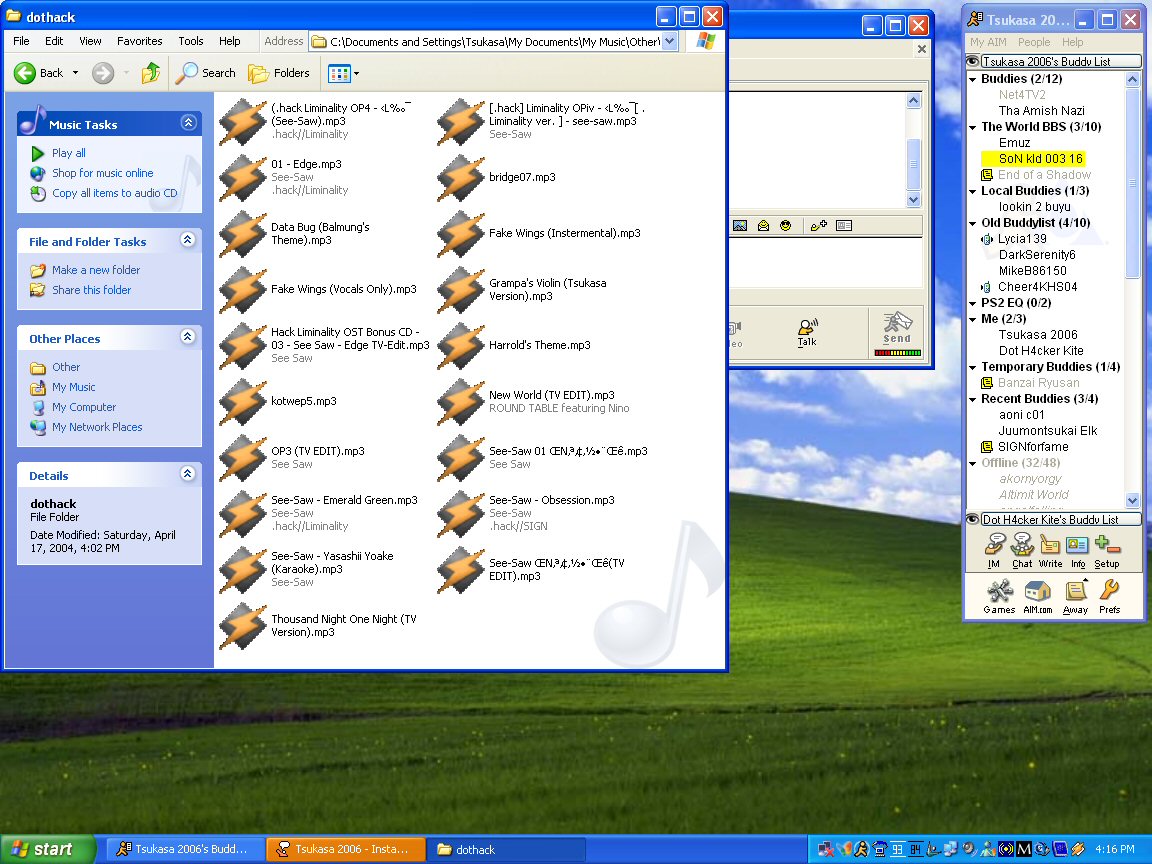Screen dimensions: 1152x864
Task: Click the Away message icon
Action: [1075, 594]
